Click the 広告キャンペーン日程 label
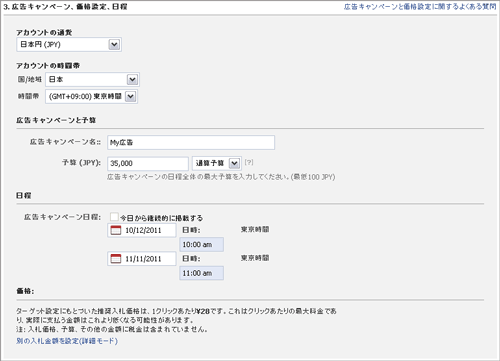 (x=62, y=217)
